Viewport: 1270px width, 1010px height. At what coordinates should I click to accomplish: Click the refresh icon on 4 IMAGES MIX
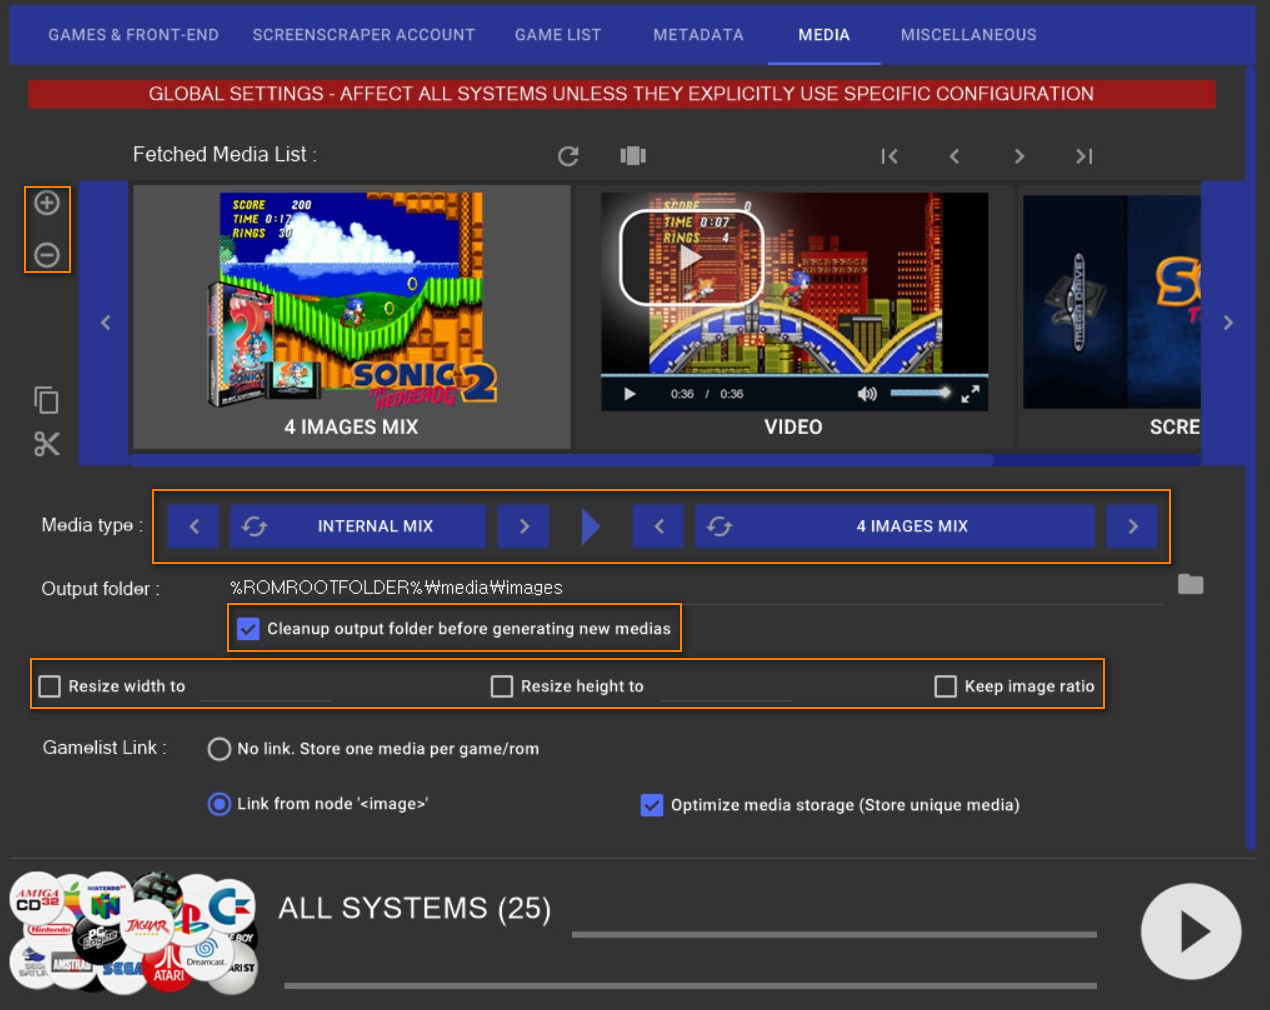(x=719, y=526)
